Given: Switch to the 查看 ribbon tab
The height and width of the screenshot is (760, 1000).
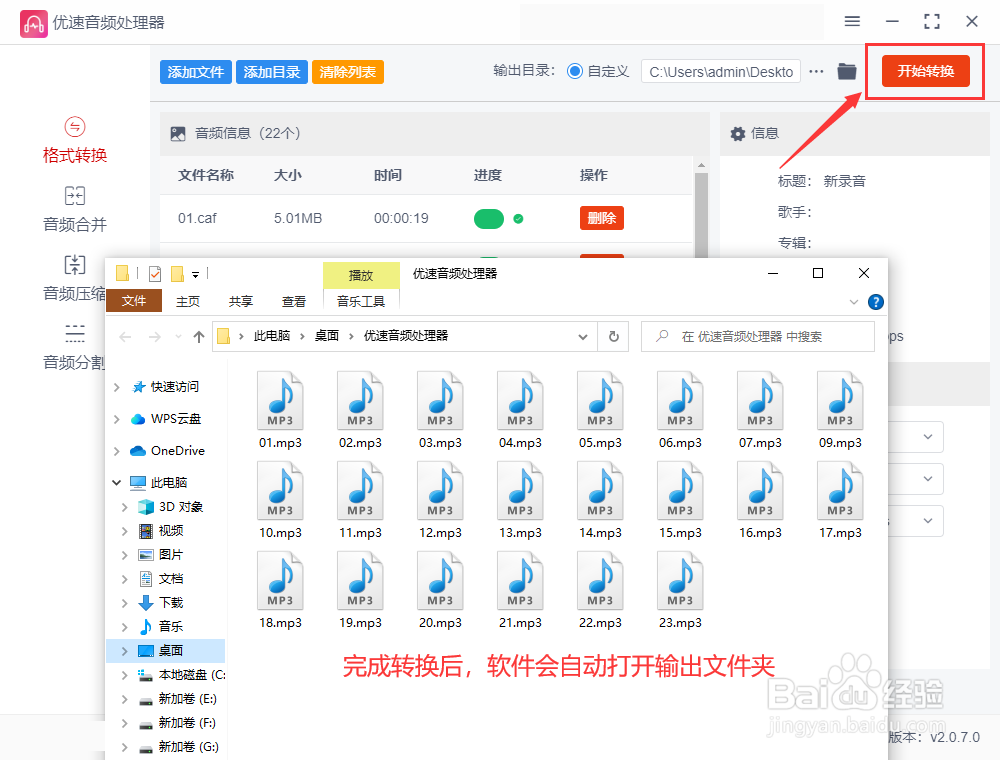Looking at the screenshot, I should coord(293,301).
